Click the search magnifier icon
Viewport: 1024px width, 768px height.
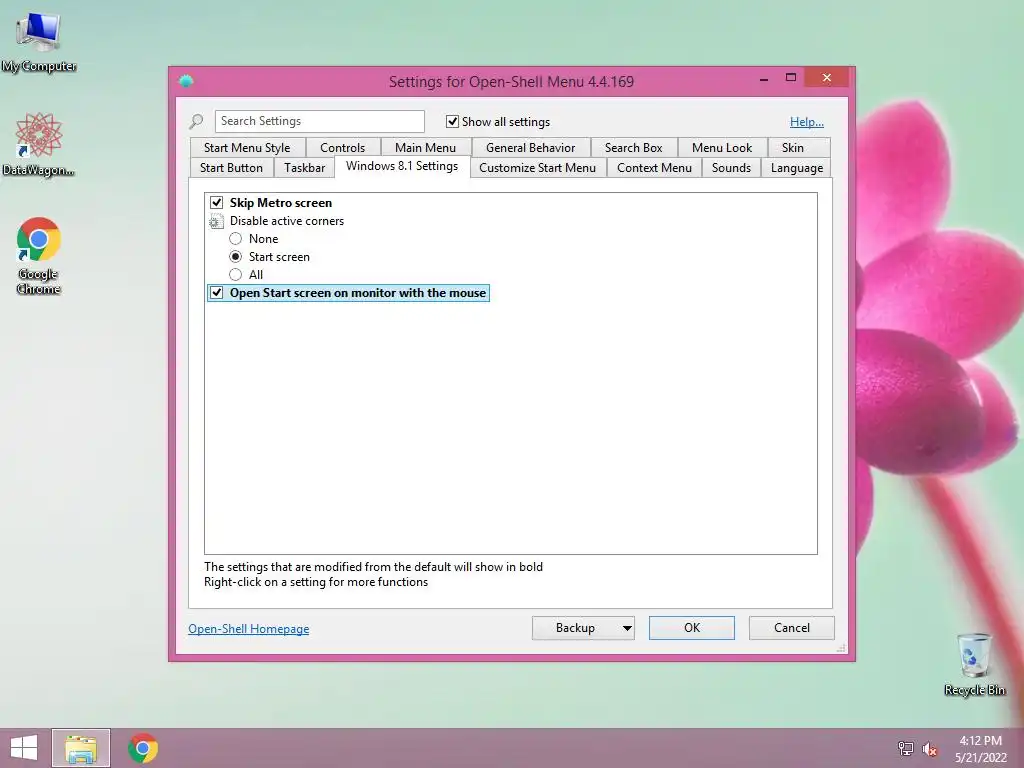tap(196, 121)
